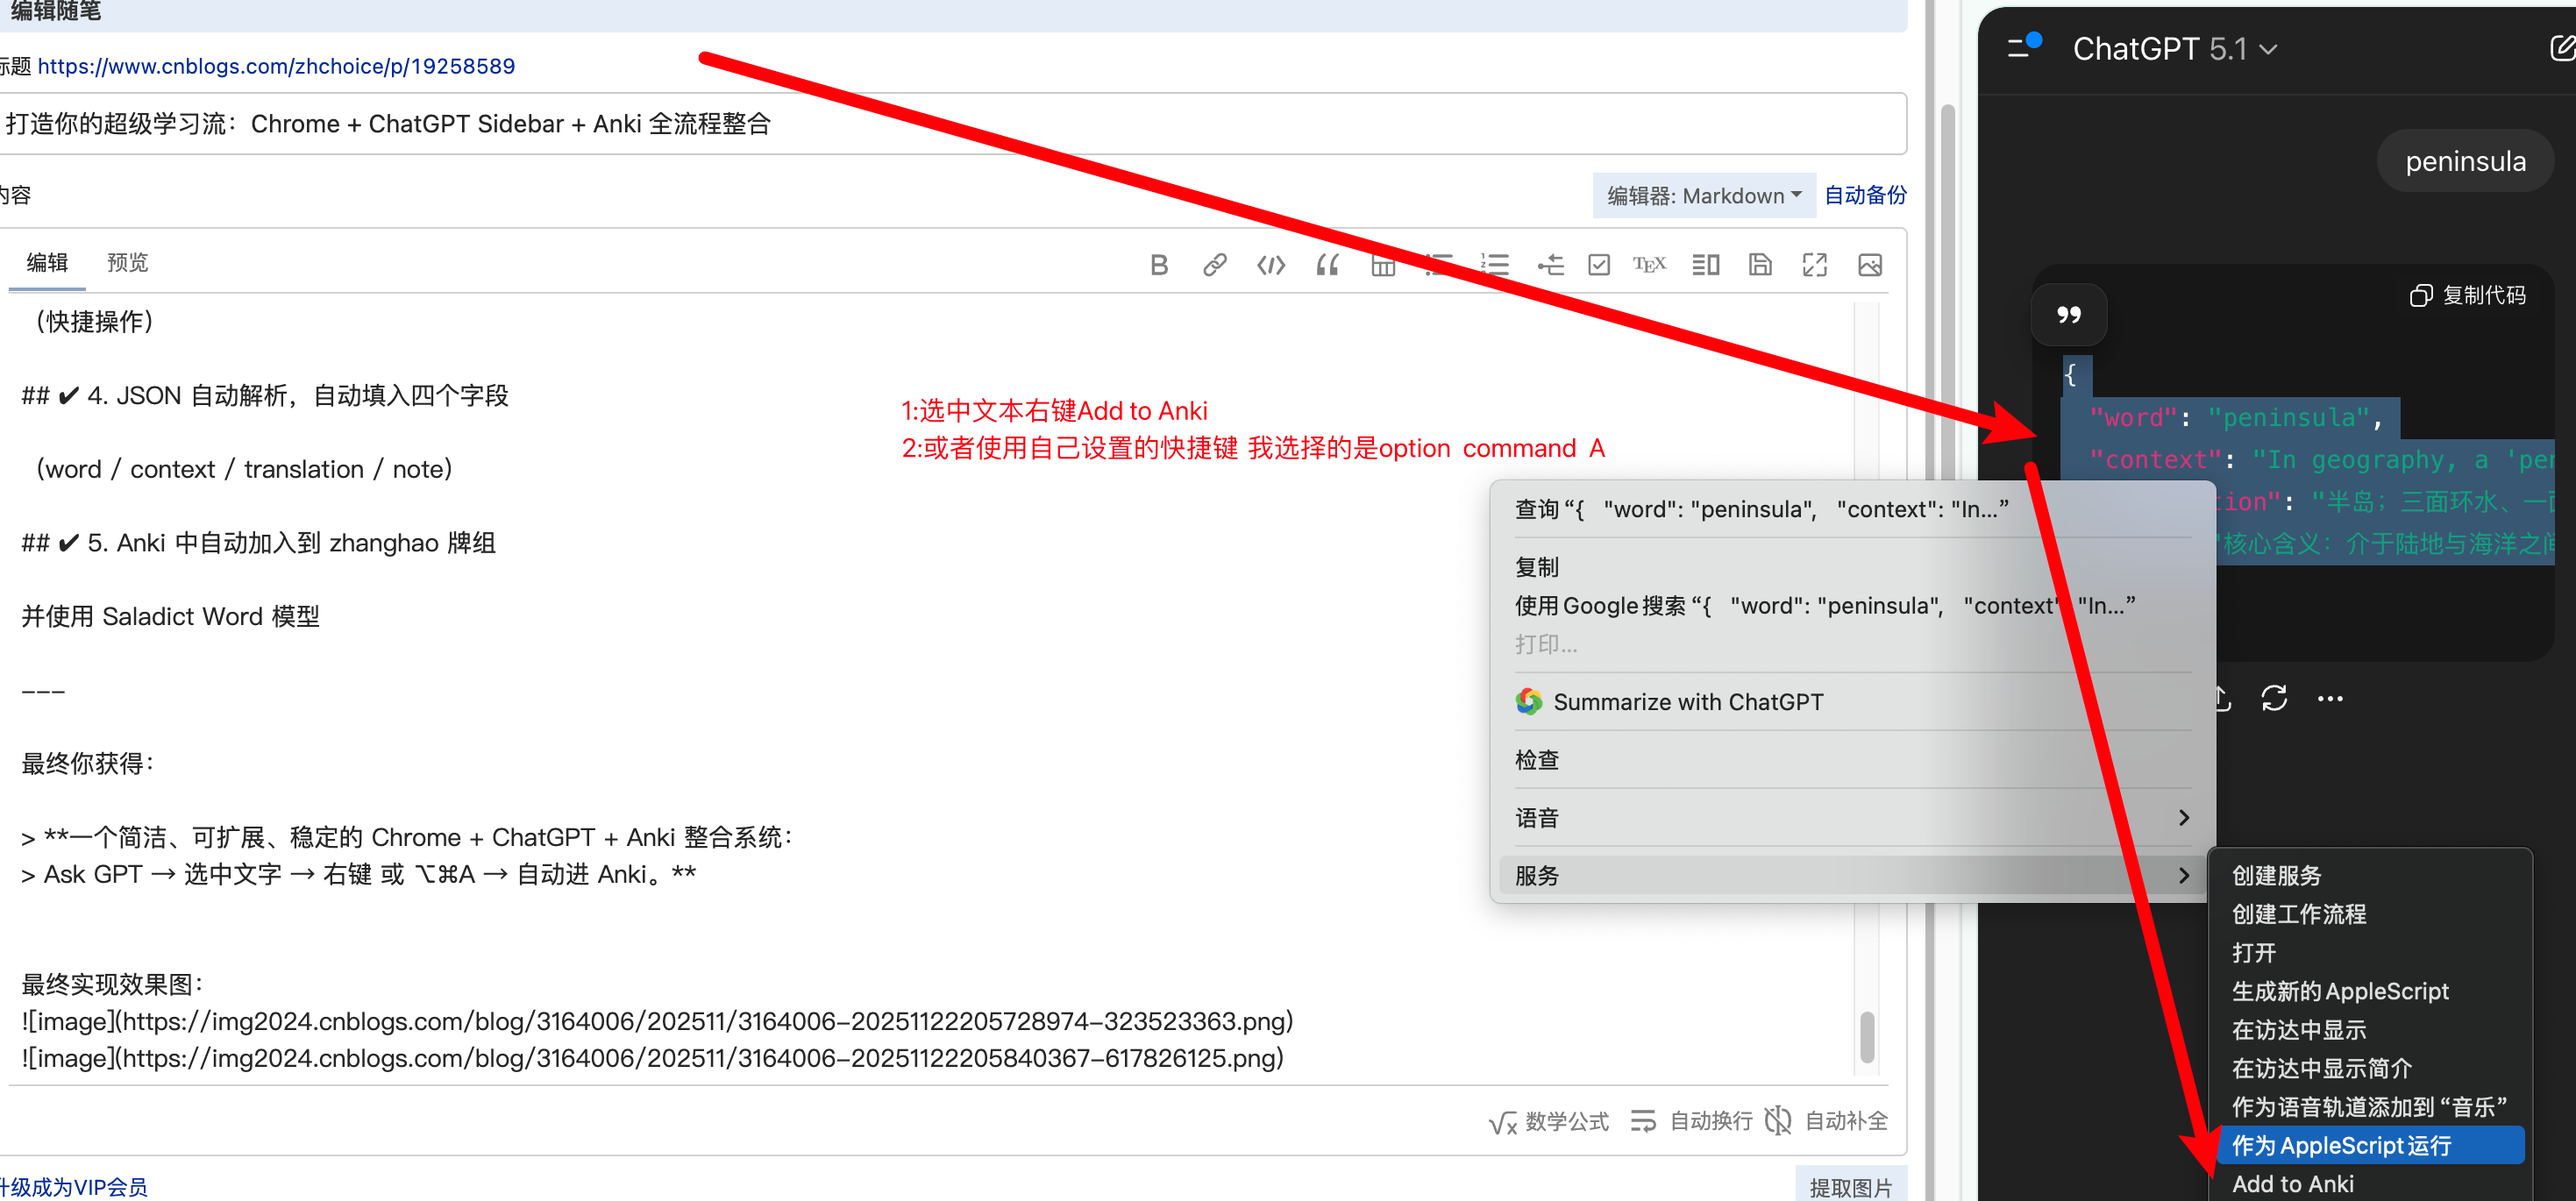Open the cnblogs post URL link

coord(276,66)
